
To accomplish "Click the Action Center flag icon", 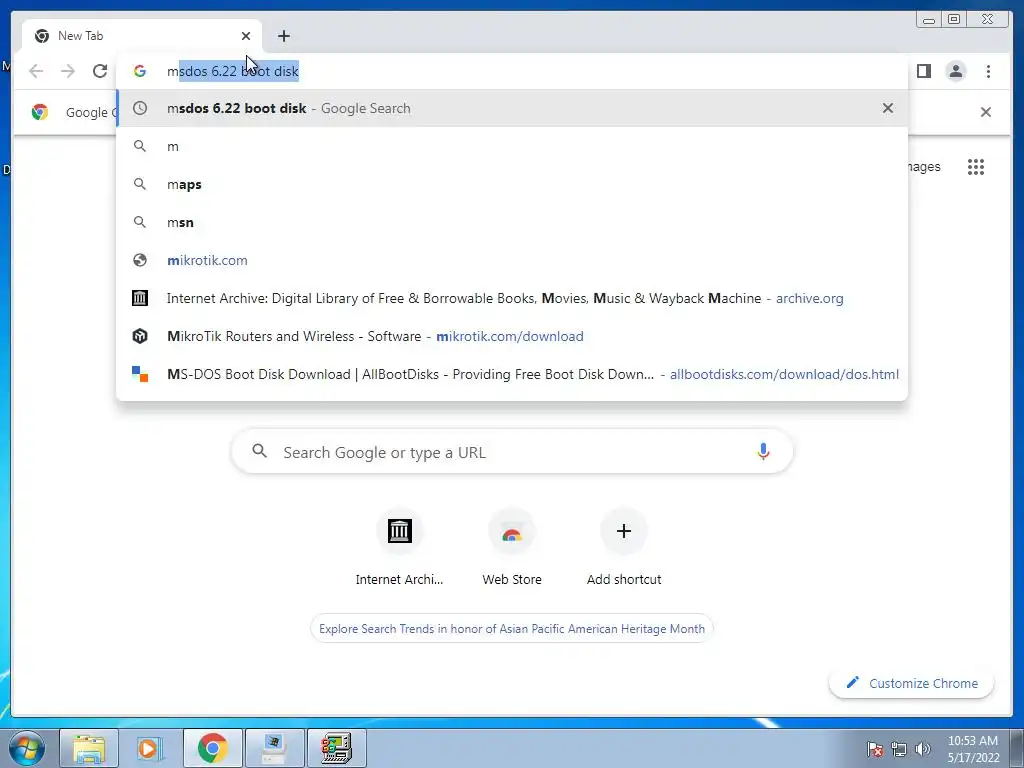I will 875,749.
